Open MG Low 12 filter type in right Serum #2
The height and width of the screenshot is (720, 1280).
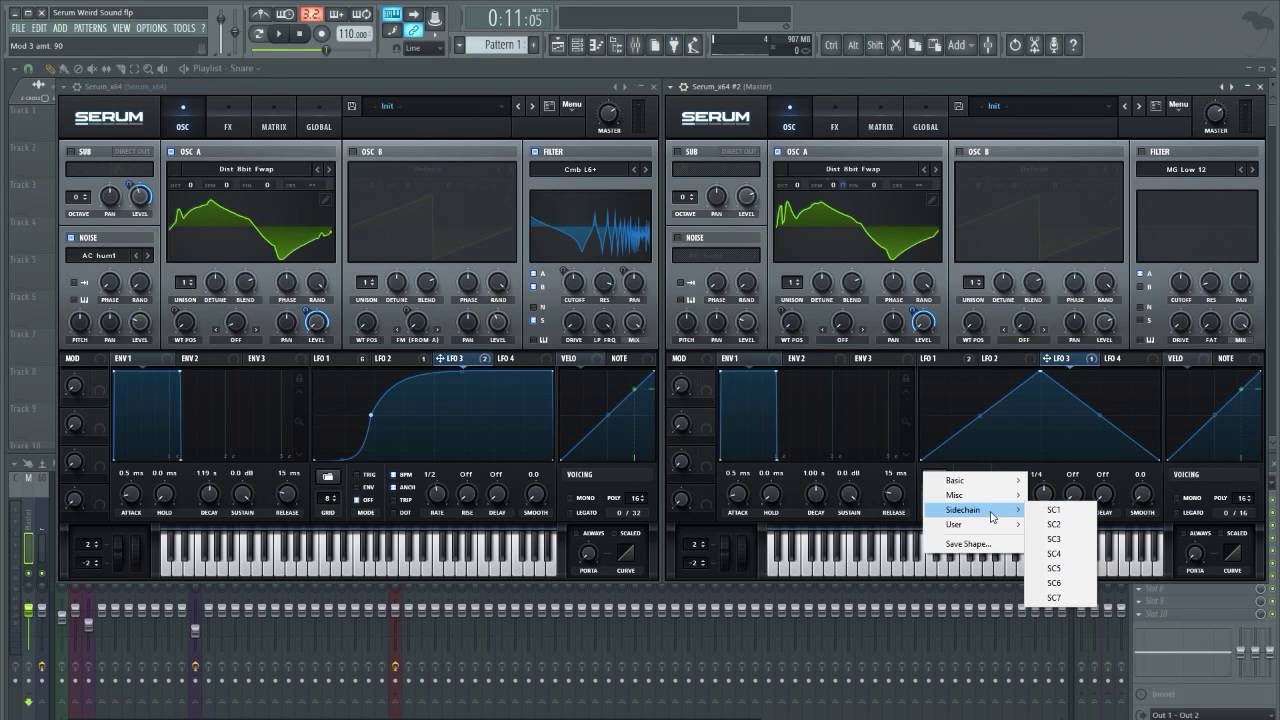coord(1186,170)
